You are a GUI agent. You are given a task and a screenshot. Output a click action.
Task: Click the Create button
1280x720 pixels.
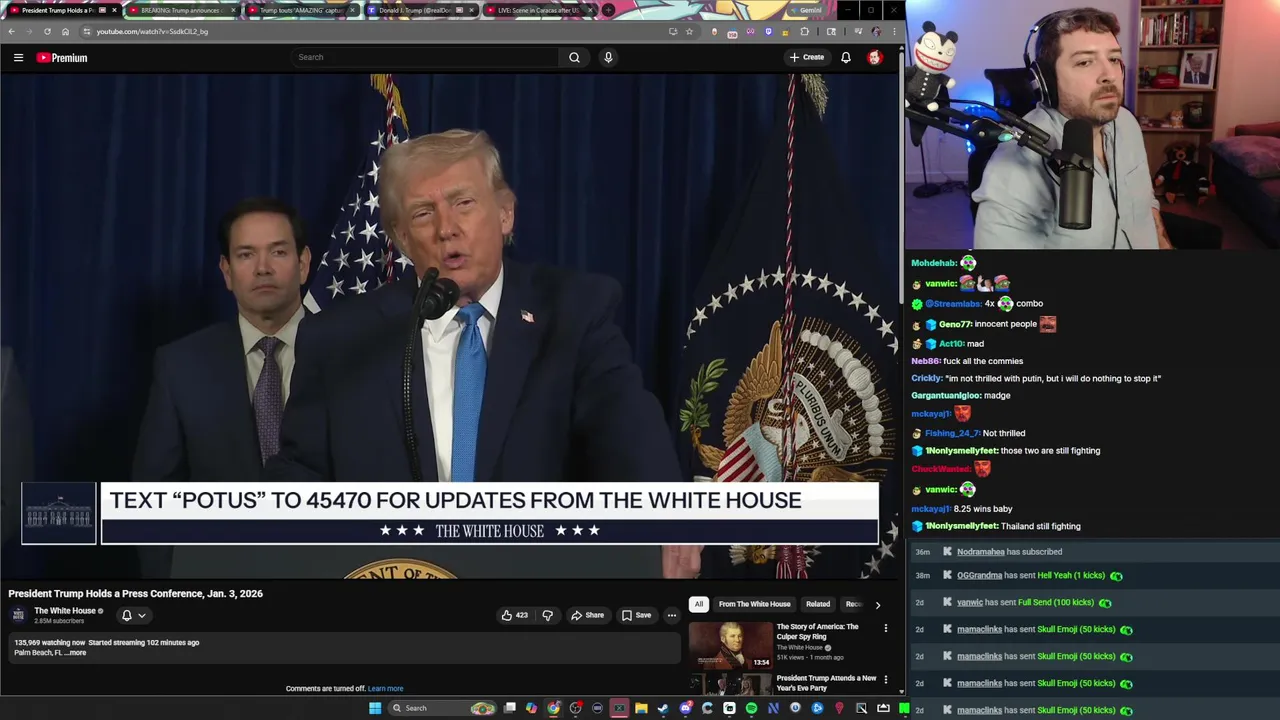806,57
